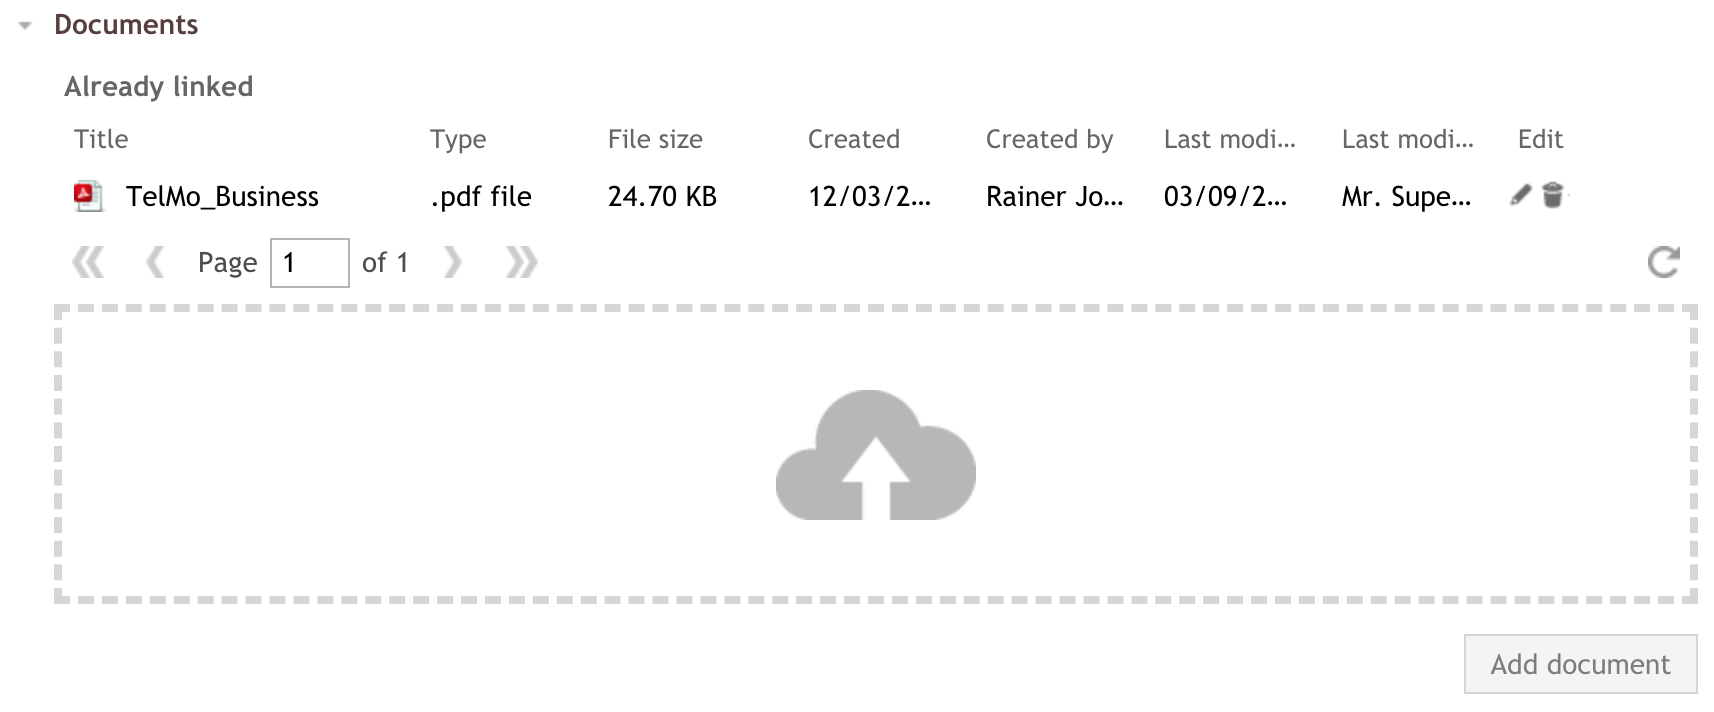Click the pencil edit icon for TelMo_Business

1520,195
